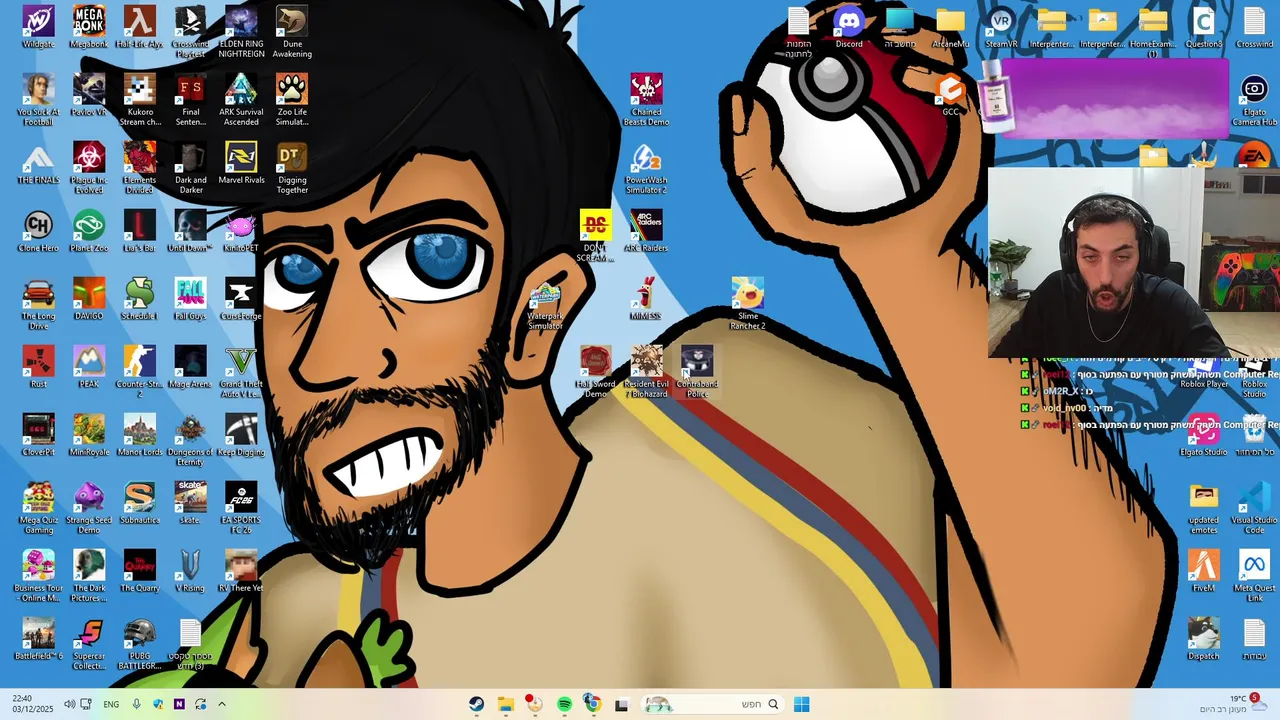Select the DON'T SCREAM icon
The height and width of the screenshot is (720, 1280).
tap(595, 236)
